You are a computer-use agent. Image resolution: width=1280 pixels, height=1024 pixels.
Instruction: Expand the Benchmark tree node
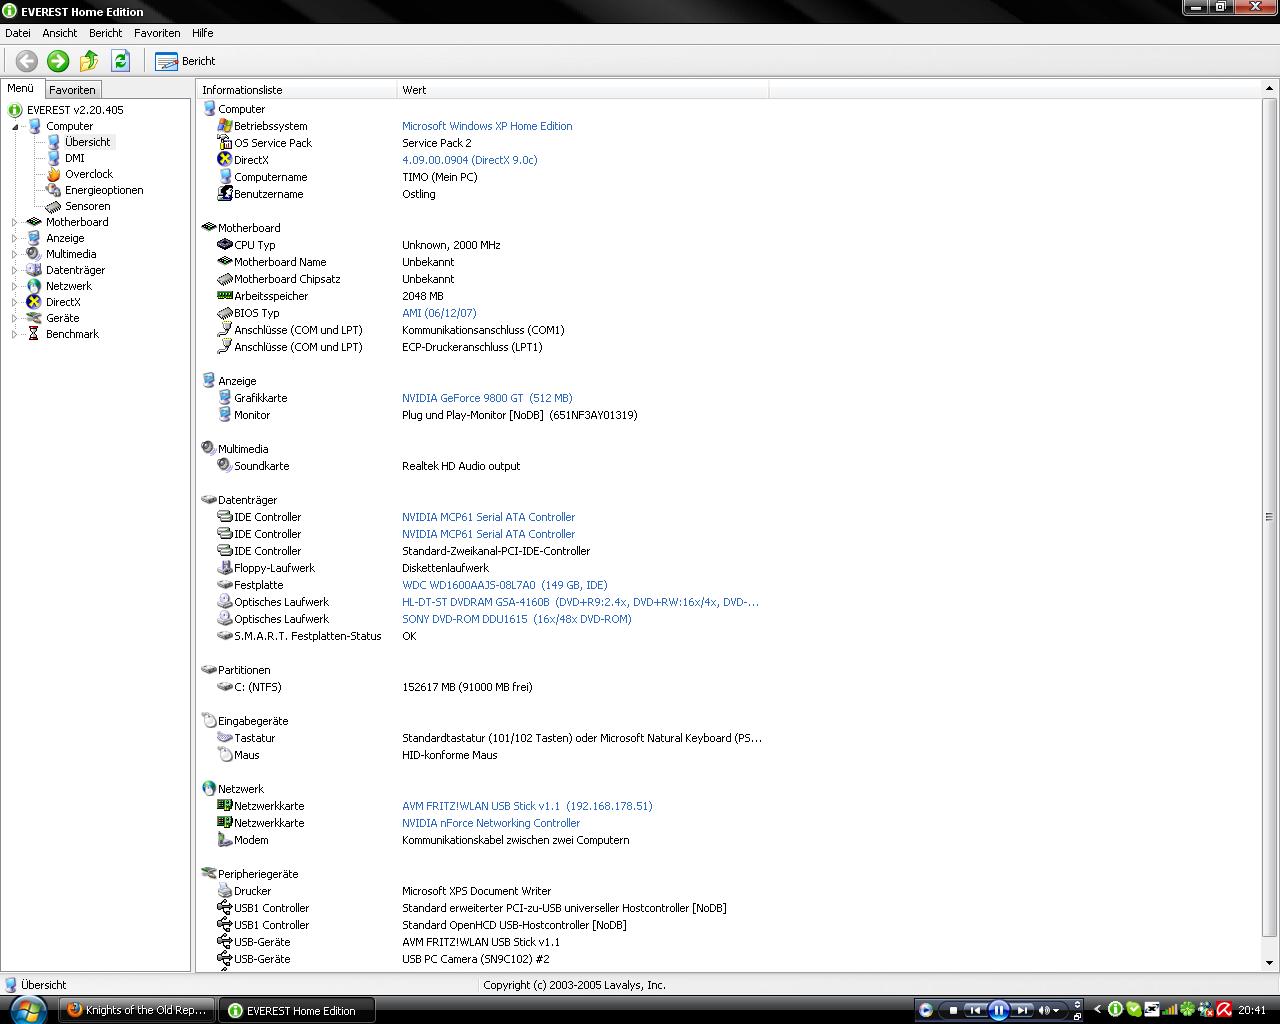pyautogui.click(x=15, y=334)
